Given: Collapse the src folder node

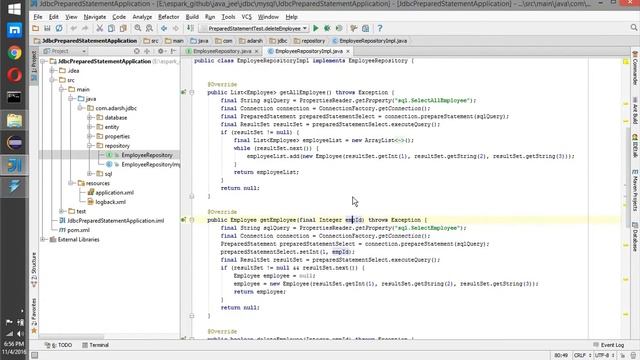Looking at the screenshot, I should (52, 80).
